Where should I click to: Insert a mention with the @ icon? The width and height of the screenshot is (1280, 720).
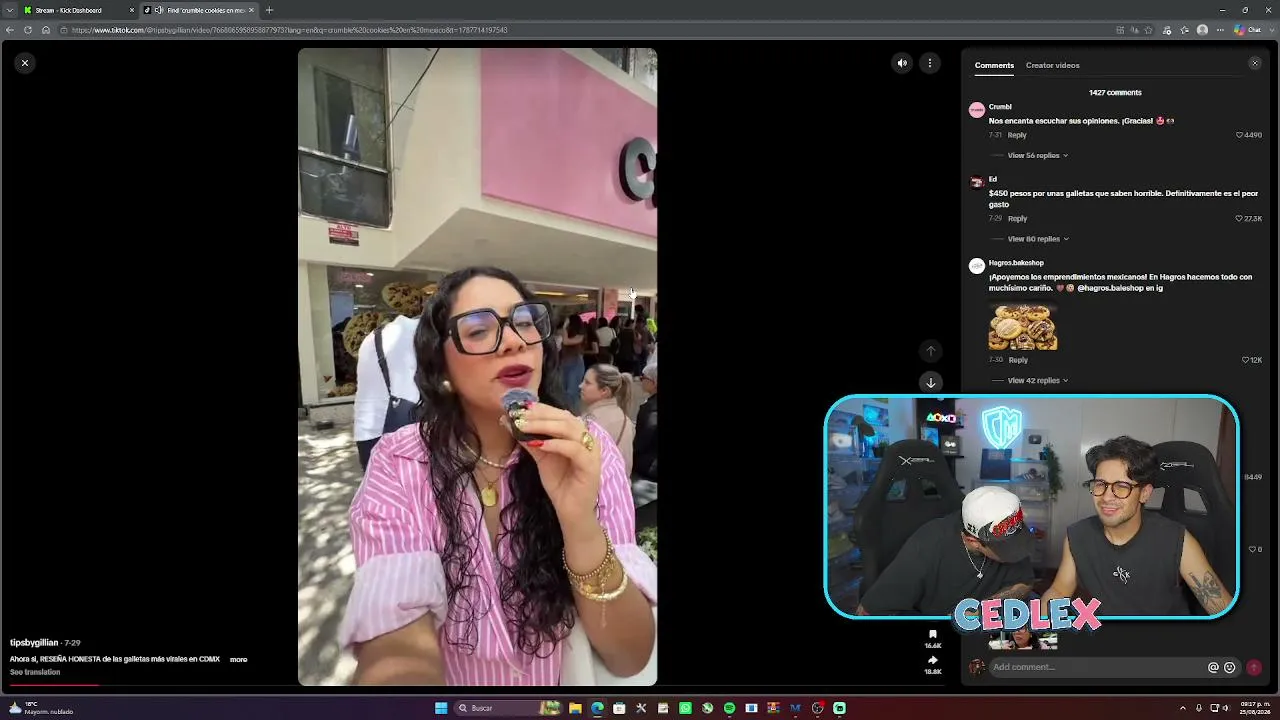[x=1213, y=667]
